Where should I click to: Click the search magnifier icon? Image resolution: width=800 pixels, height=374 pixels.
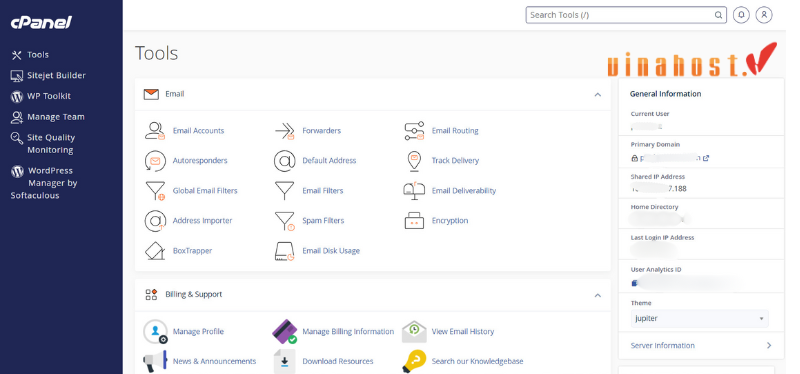tap(718, 15)
